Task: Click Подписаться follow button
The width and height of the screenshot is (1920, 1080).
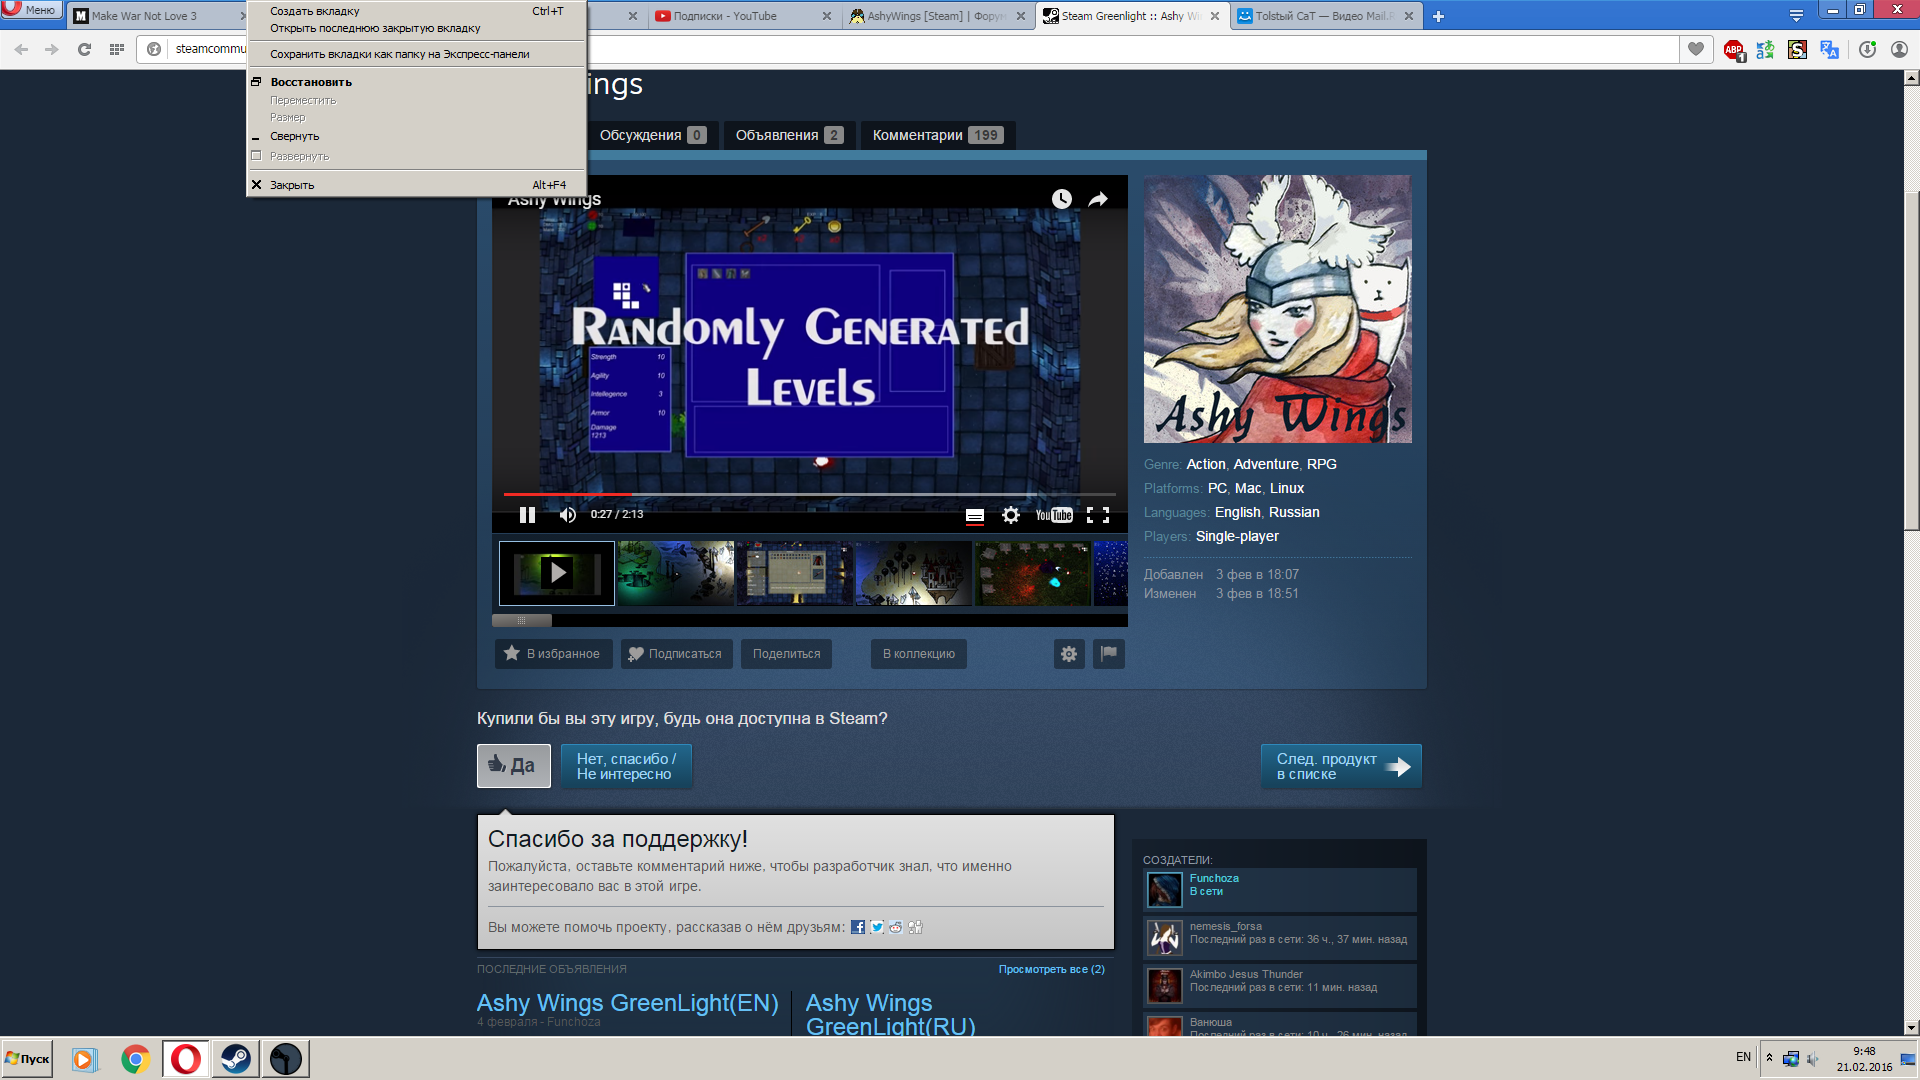Action: 677,654
